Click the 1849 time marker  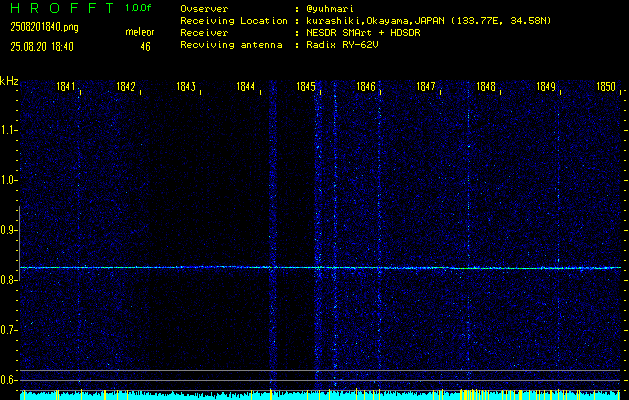pos(546,86)
